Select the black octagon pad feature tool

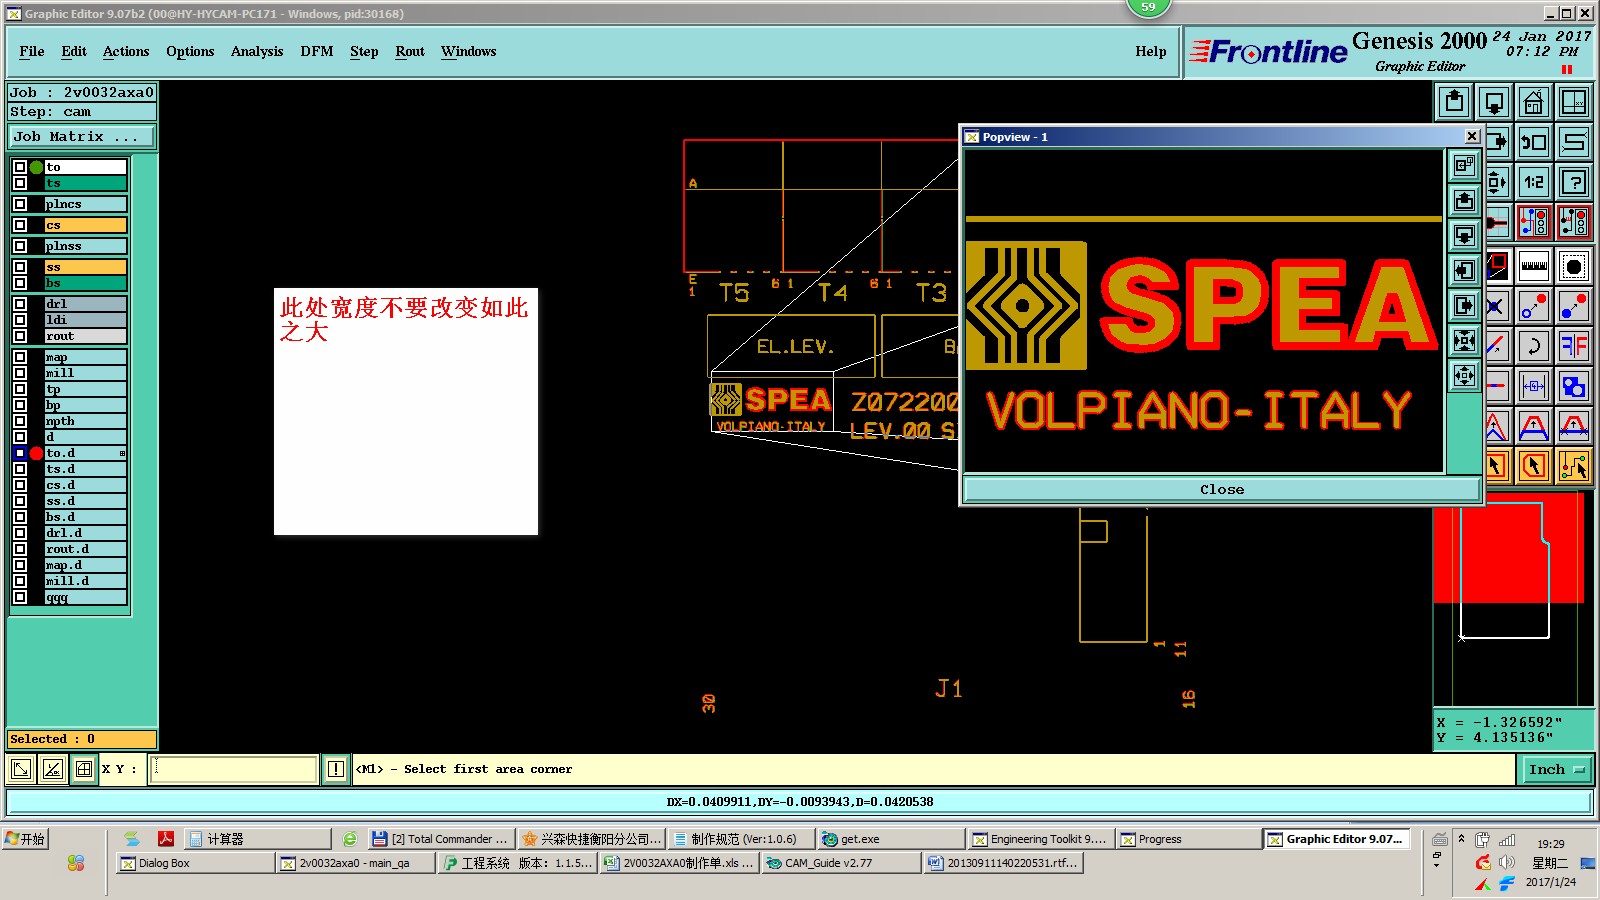click(x=1574, y=267)
